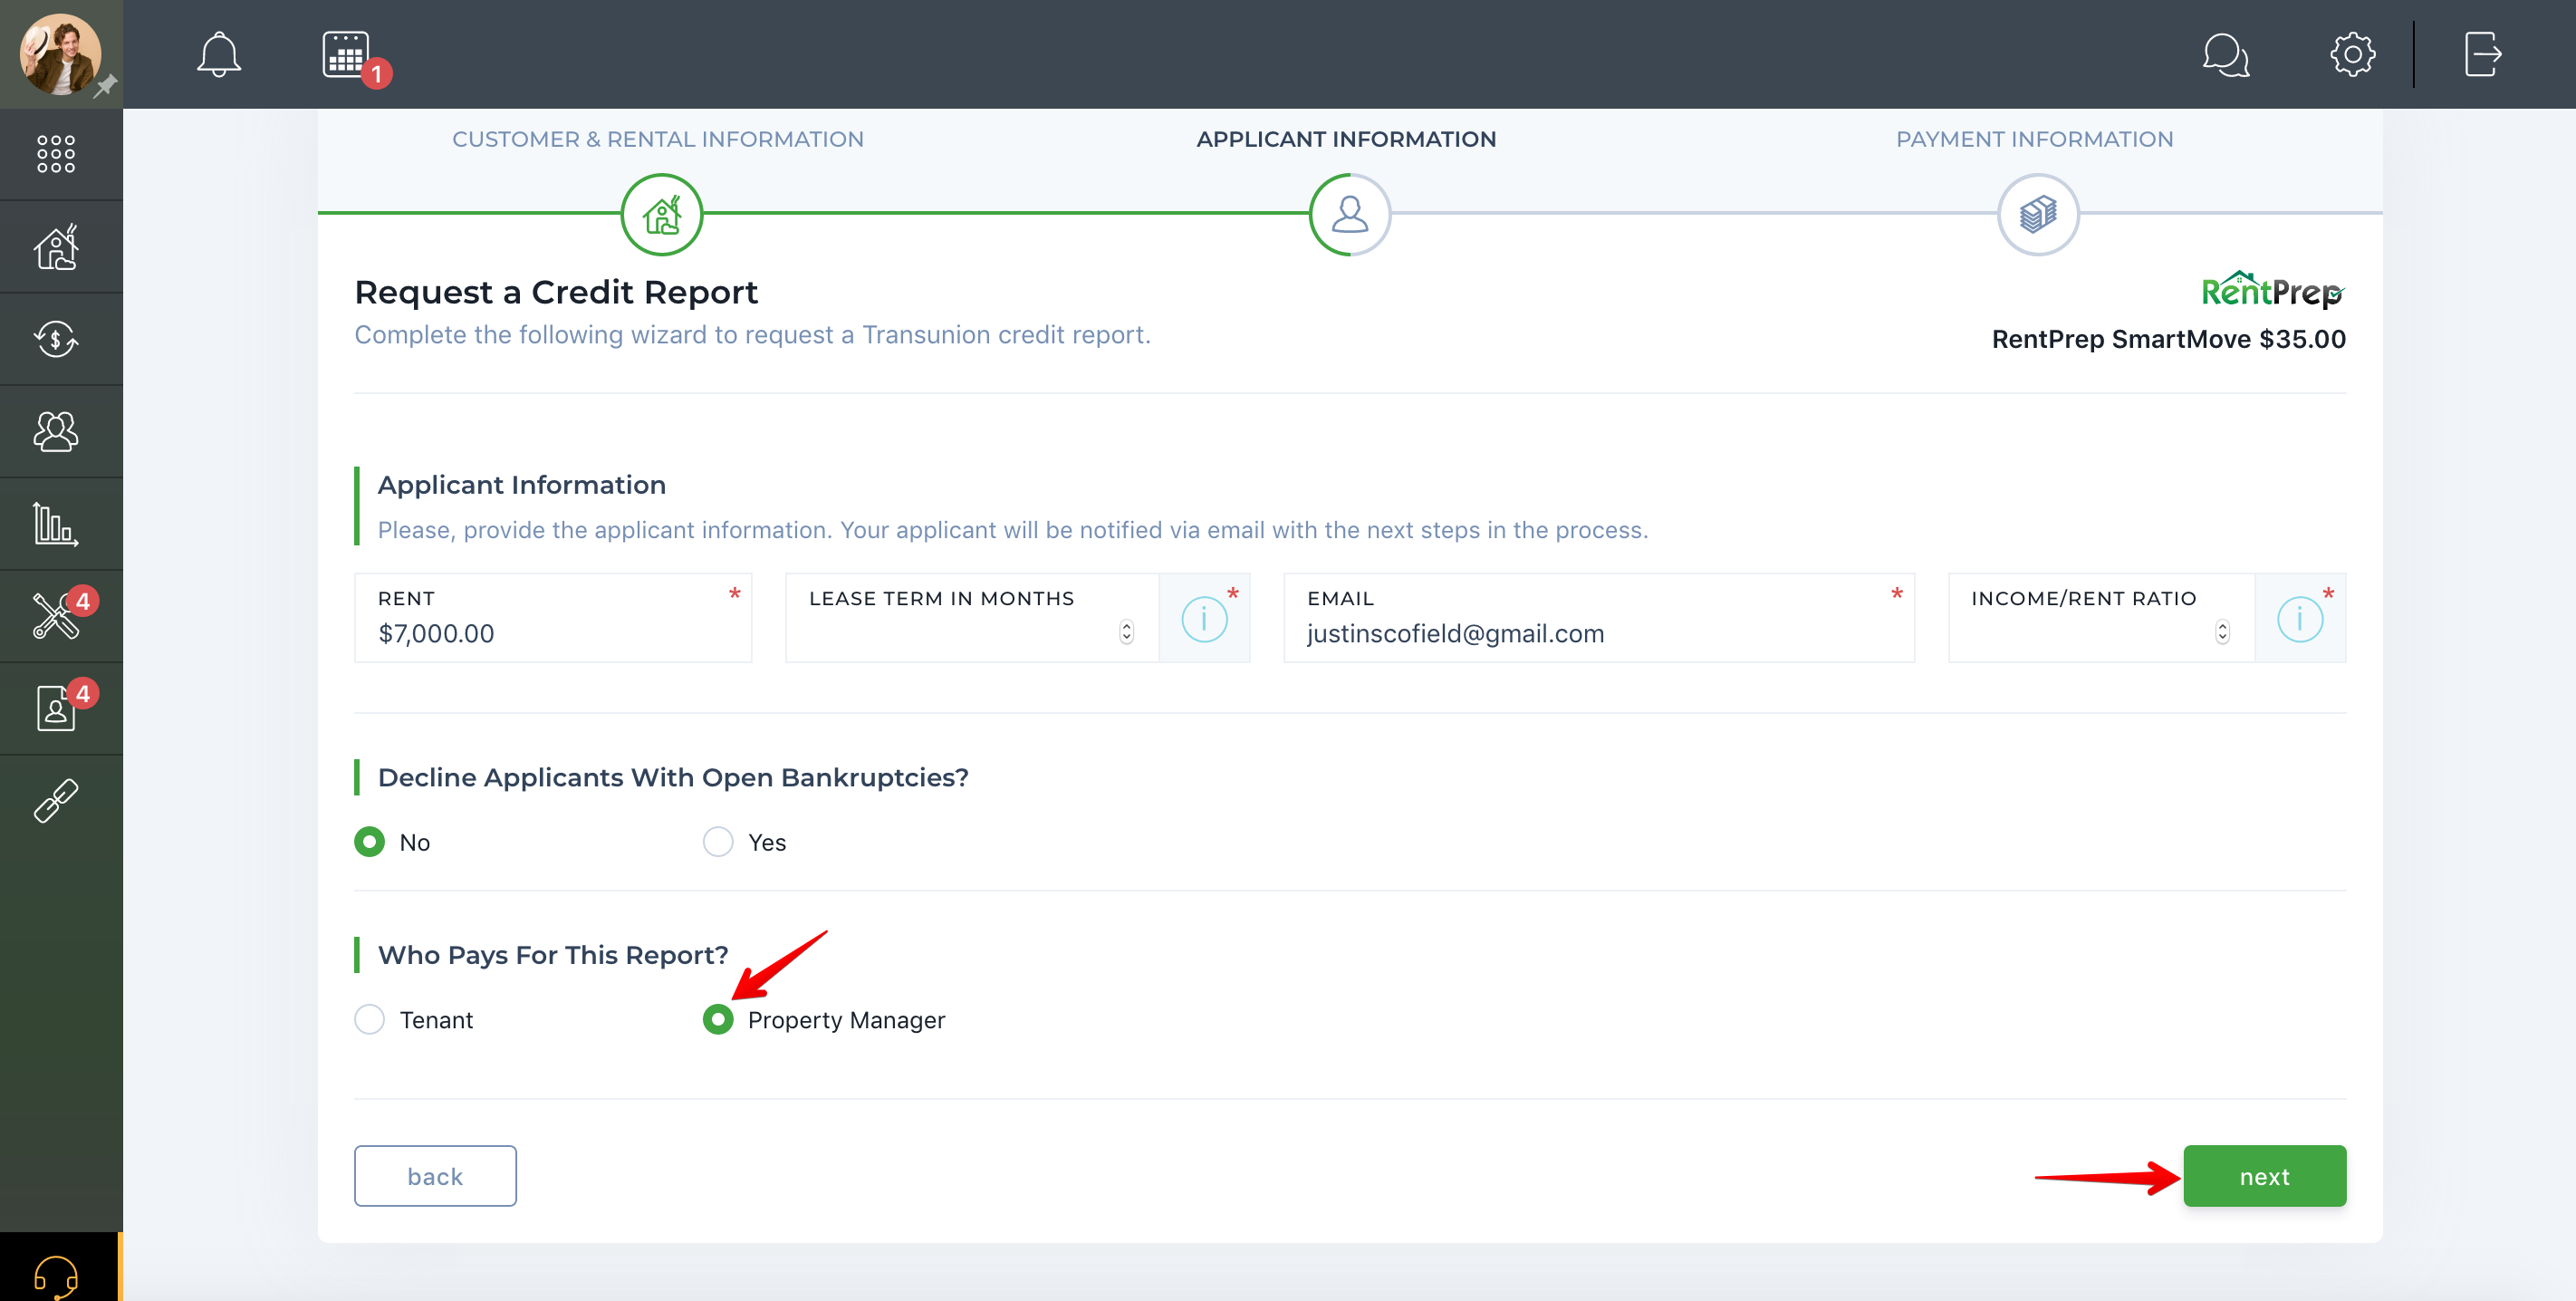Focus the Rent input field
Viewport: 2576px width, 1301px height.
pos(552,618)
